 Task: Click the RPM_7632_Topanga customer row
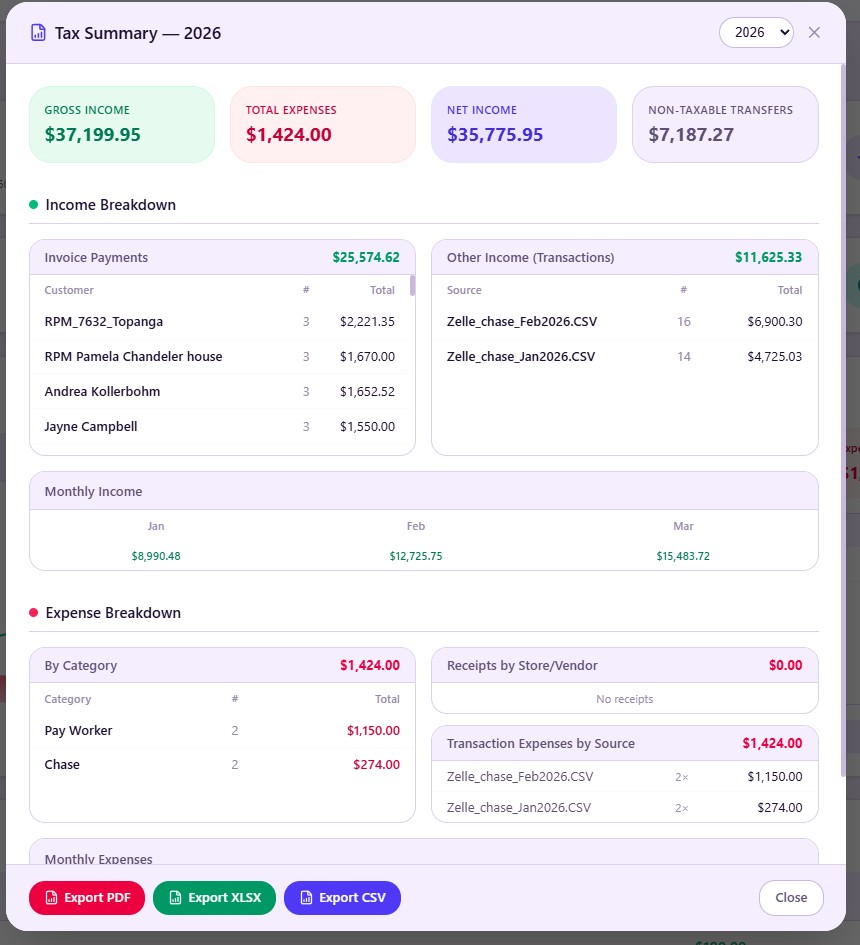click(x=222, y=321)
